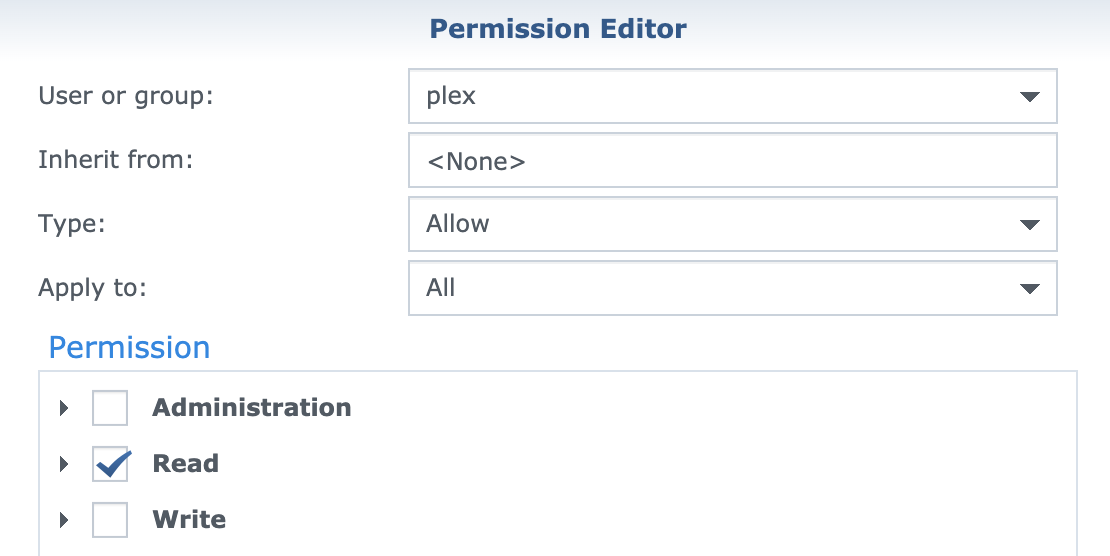Click the "Apply to:" field label
Viewport: 1110px width, 556px height.
point(92,289)
